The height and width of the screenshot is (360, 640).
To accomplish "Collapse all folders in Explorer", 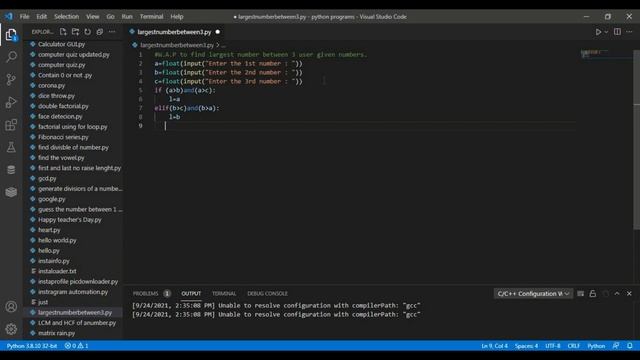I will click(x=100, y=31).
